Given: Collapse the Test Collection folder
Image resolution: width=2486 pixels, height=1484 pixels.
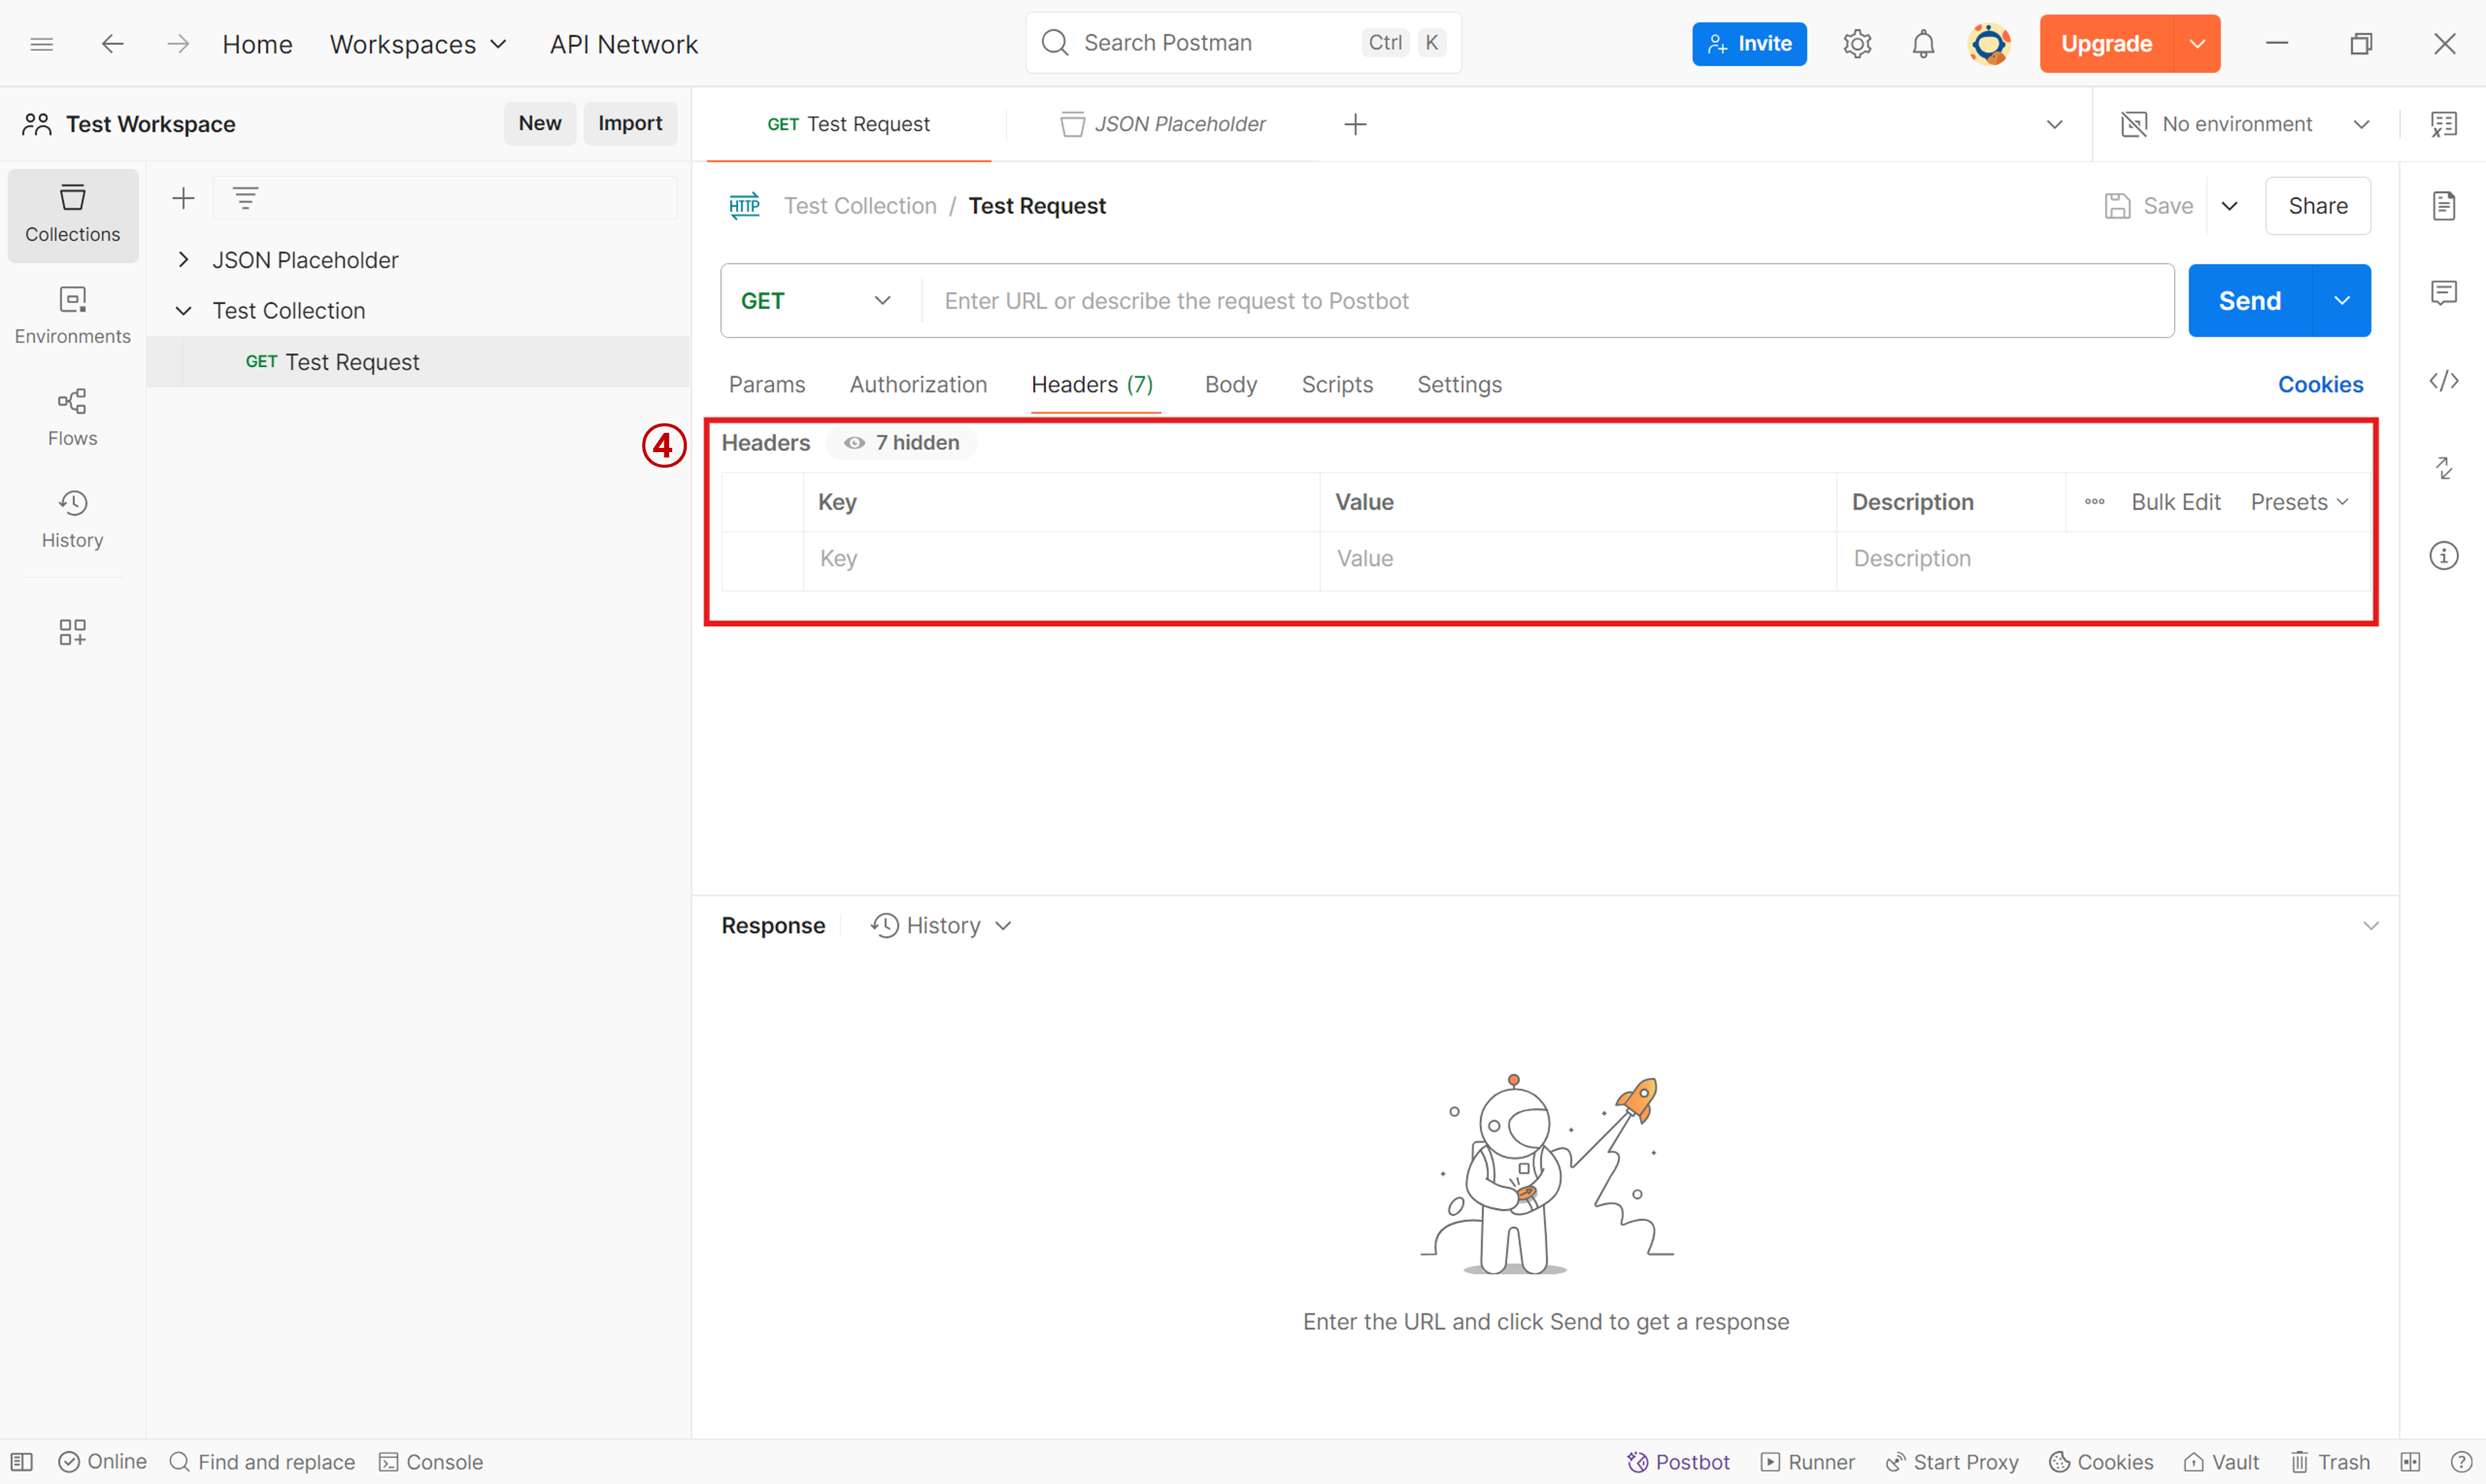Looking at the screenshot, I should point(183,311).
